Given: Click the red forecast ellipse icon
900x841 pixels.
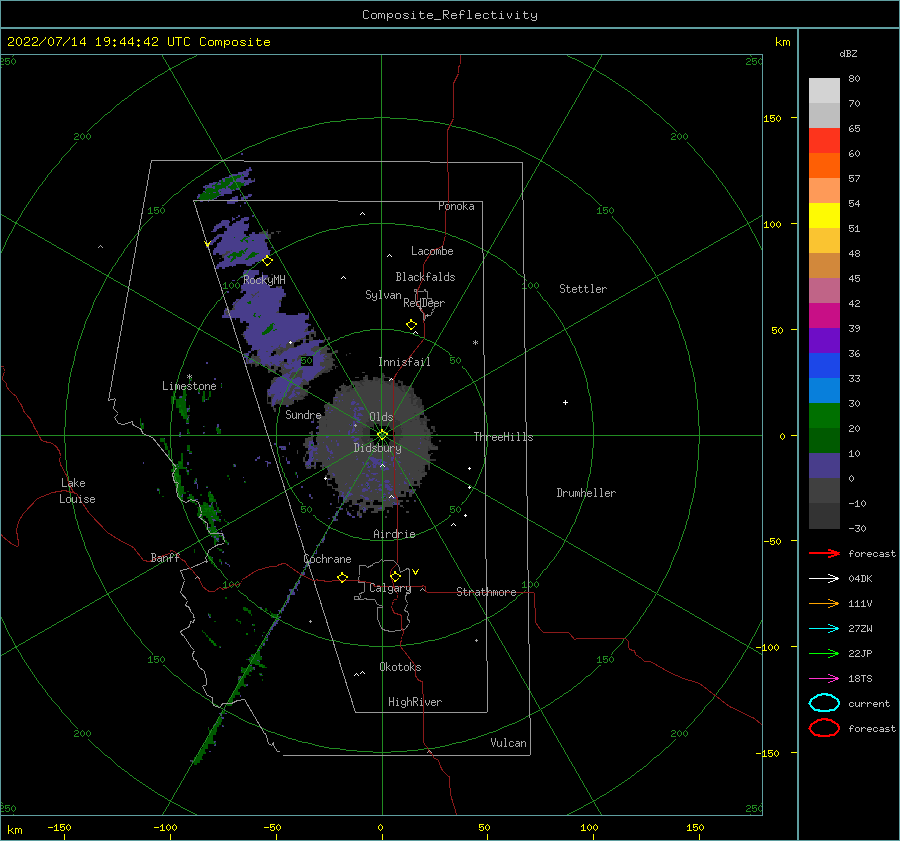Looking at the screenshot, I should point(824,728).
